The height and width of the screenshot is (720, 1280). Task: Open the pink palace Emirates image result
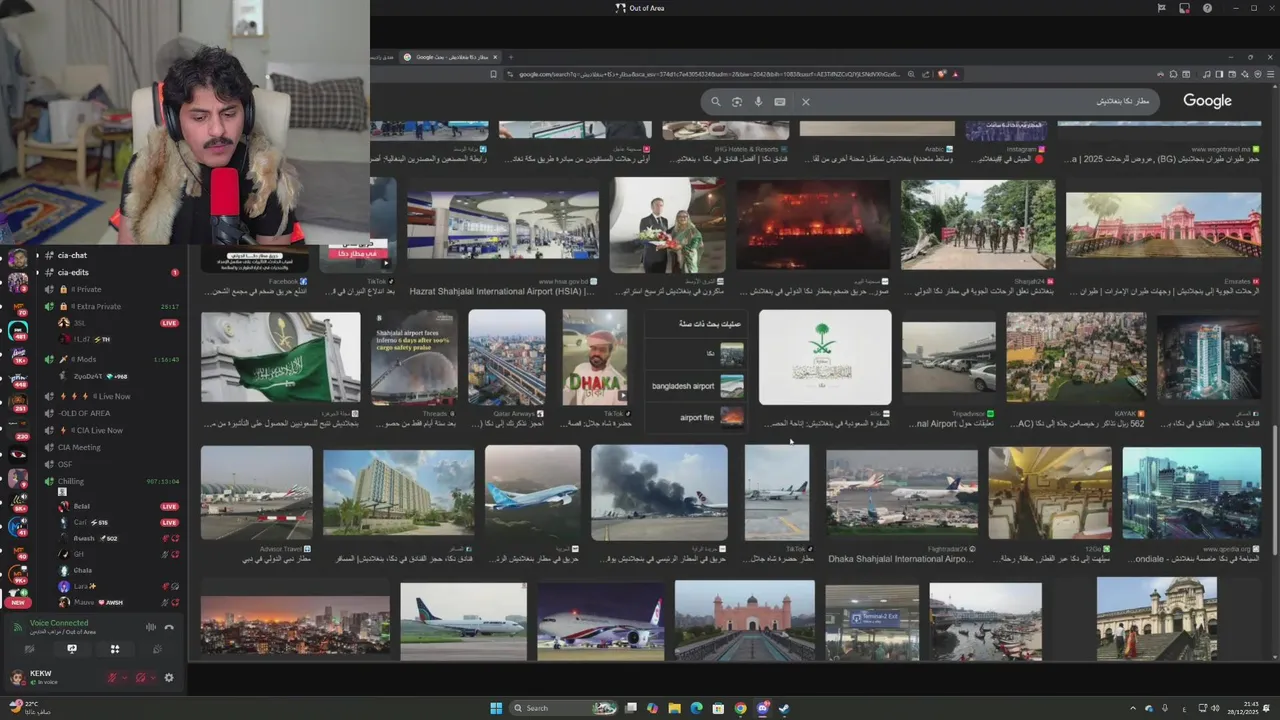tap(1163, 226)
